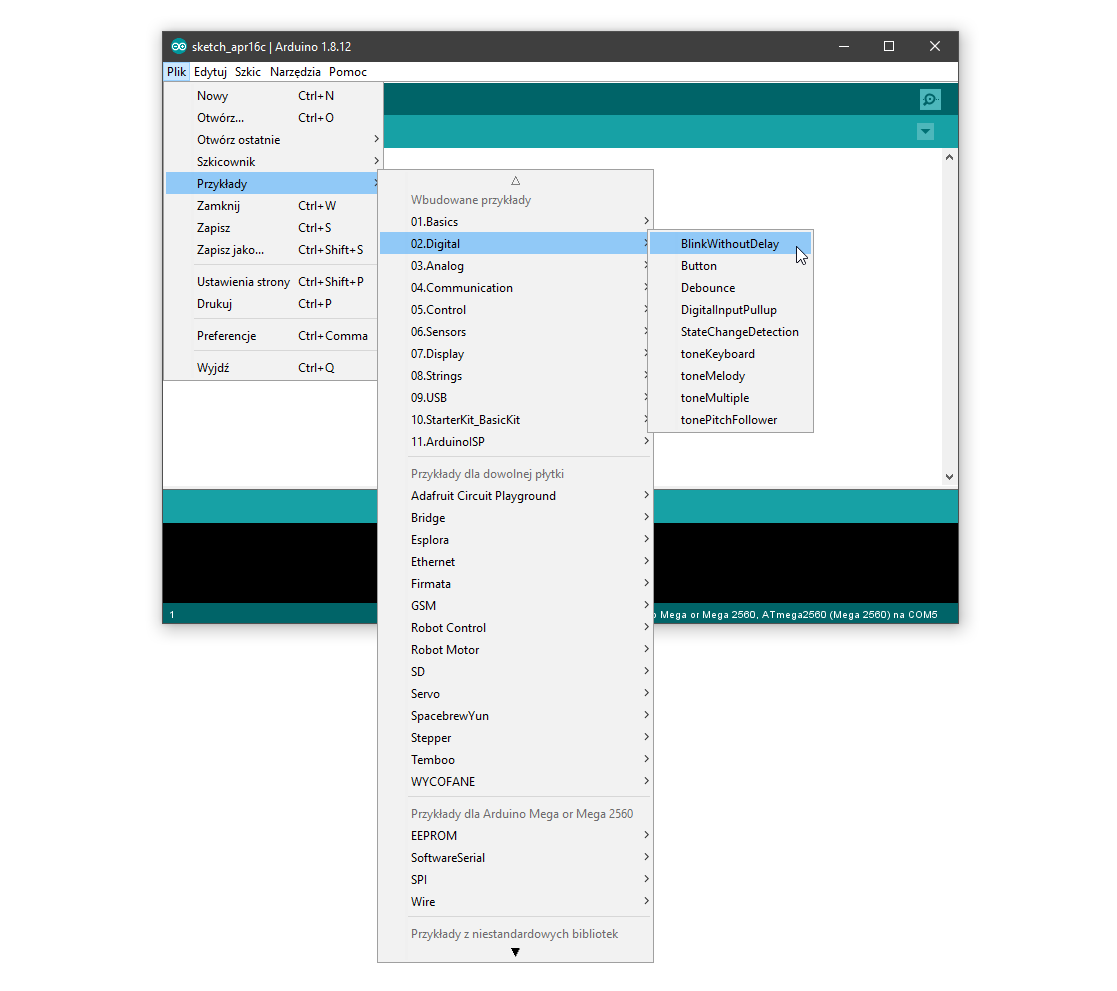Expand the Servo library examples
Screen dimensions: 1117x991
[515, 693]
